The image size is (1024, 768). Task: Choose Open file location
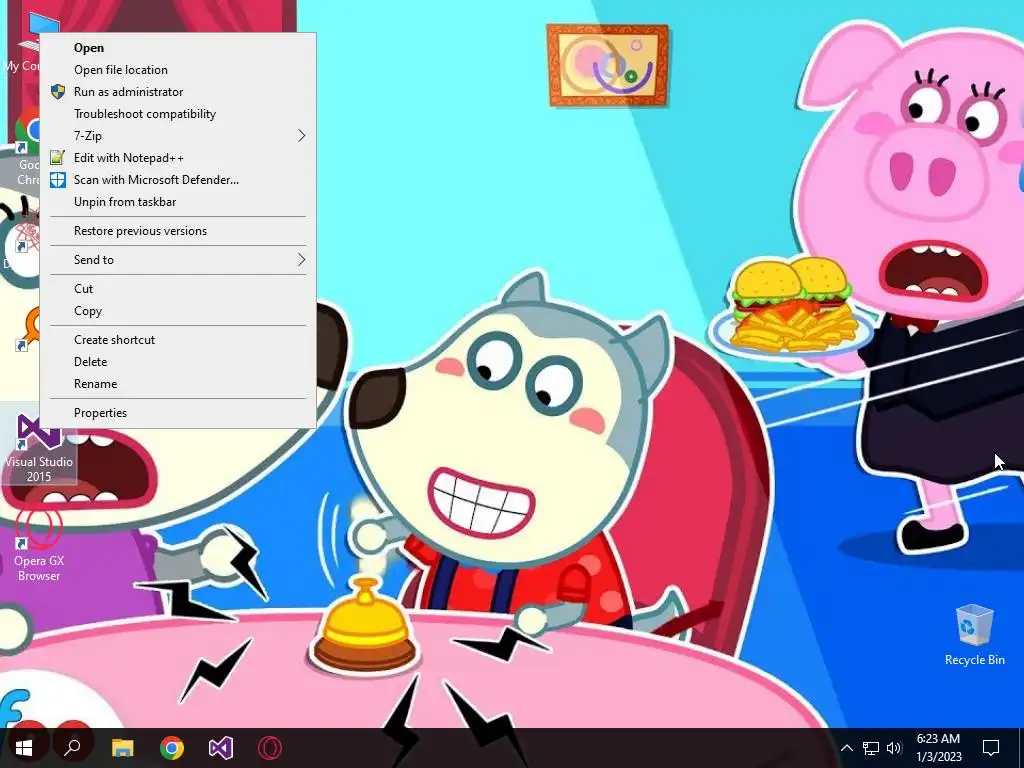click(x=178, y=70)
